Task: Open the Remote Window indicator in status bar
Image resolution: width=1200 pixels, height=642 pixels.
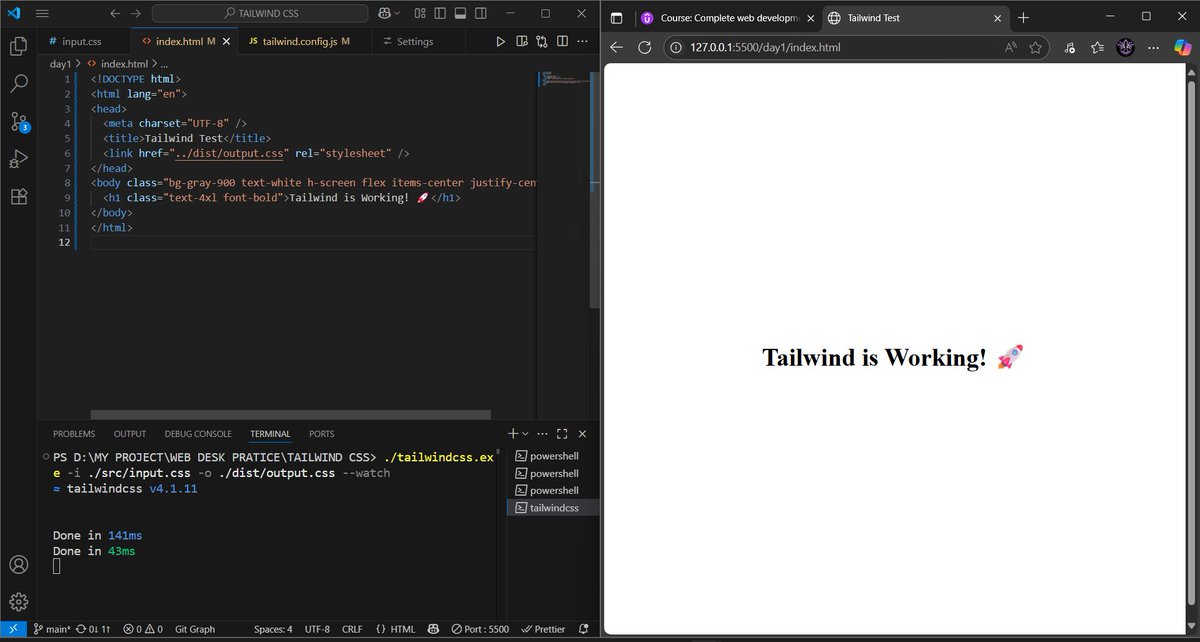Action: click(x=12, y=629)
